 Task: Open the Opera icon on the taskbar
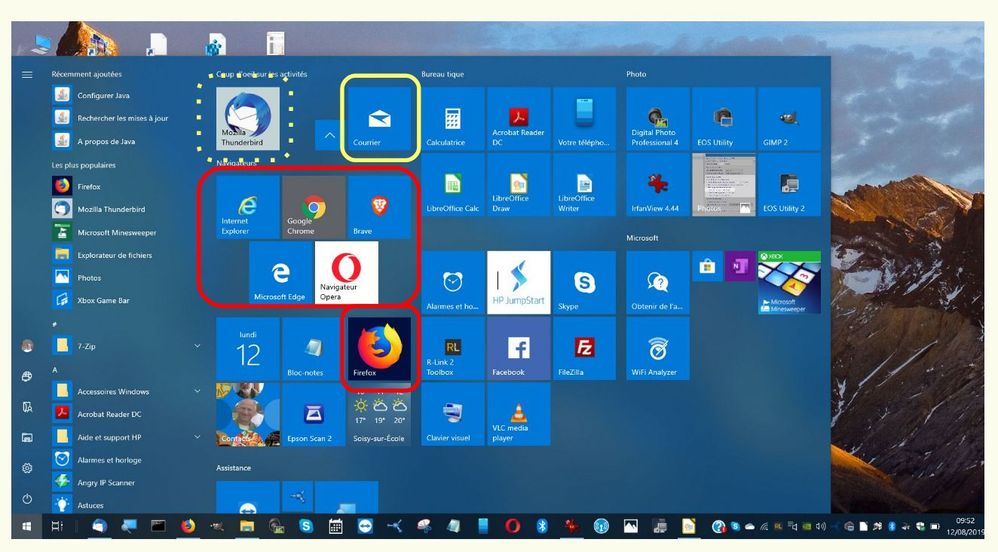click(x=512, y=526)
